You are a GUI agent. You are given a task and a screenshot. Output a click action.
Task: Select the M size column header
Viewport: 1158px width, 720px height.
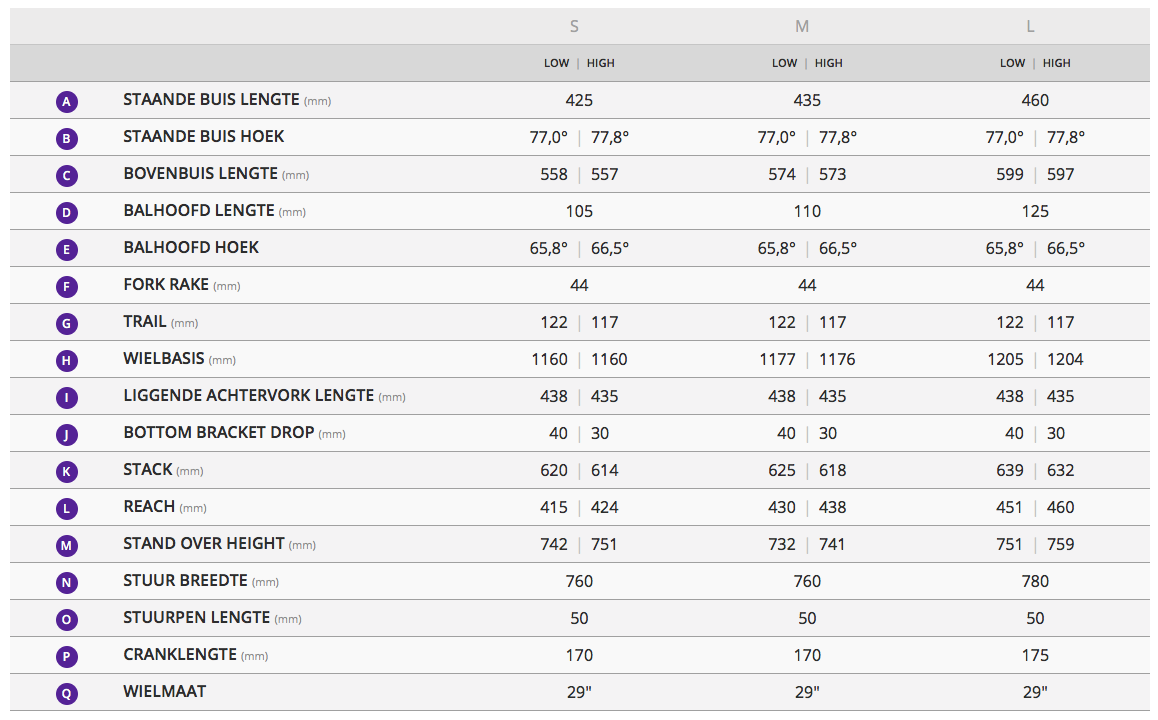802,26
